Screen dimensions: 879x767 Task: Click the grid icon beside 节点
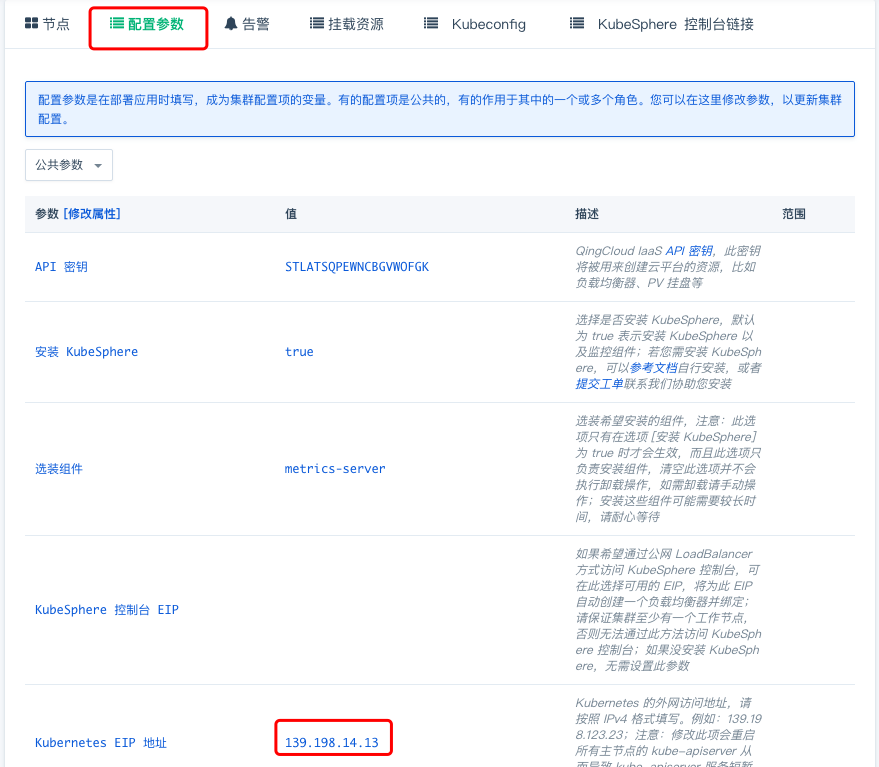pyautogui.click(x=31, y=24)
